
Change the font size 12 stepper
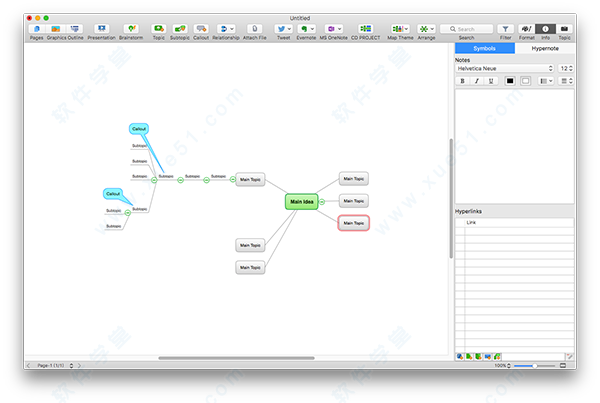pyautogui.click(x=571, y=68)
